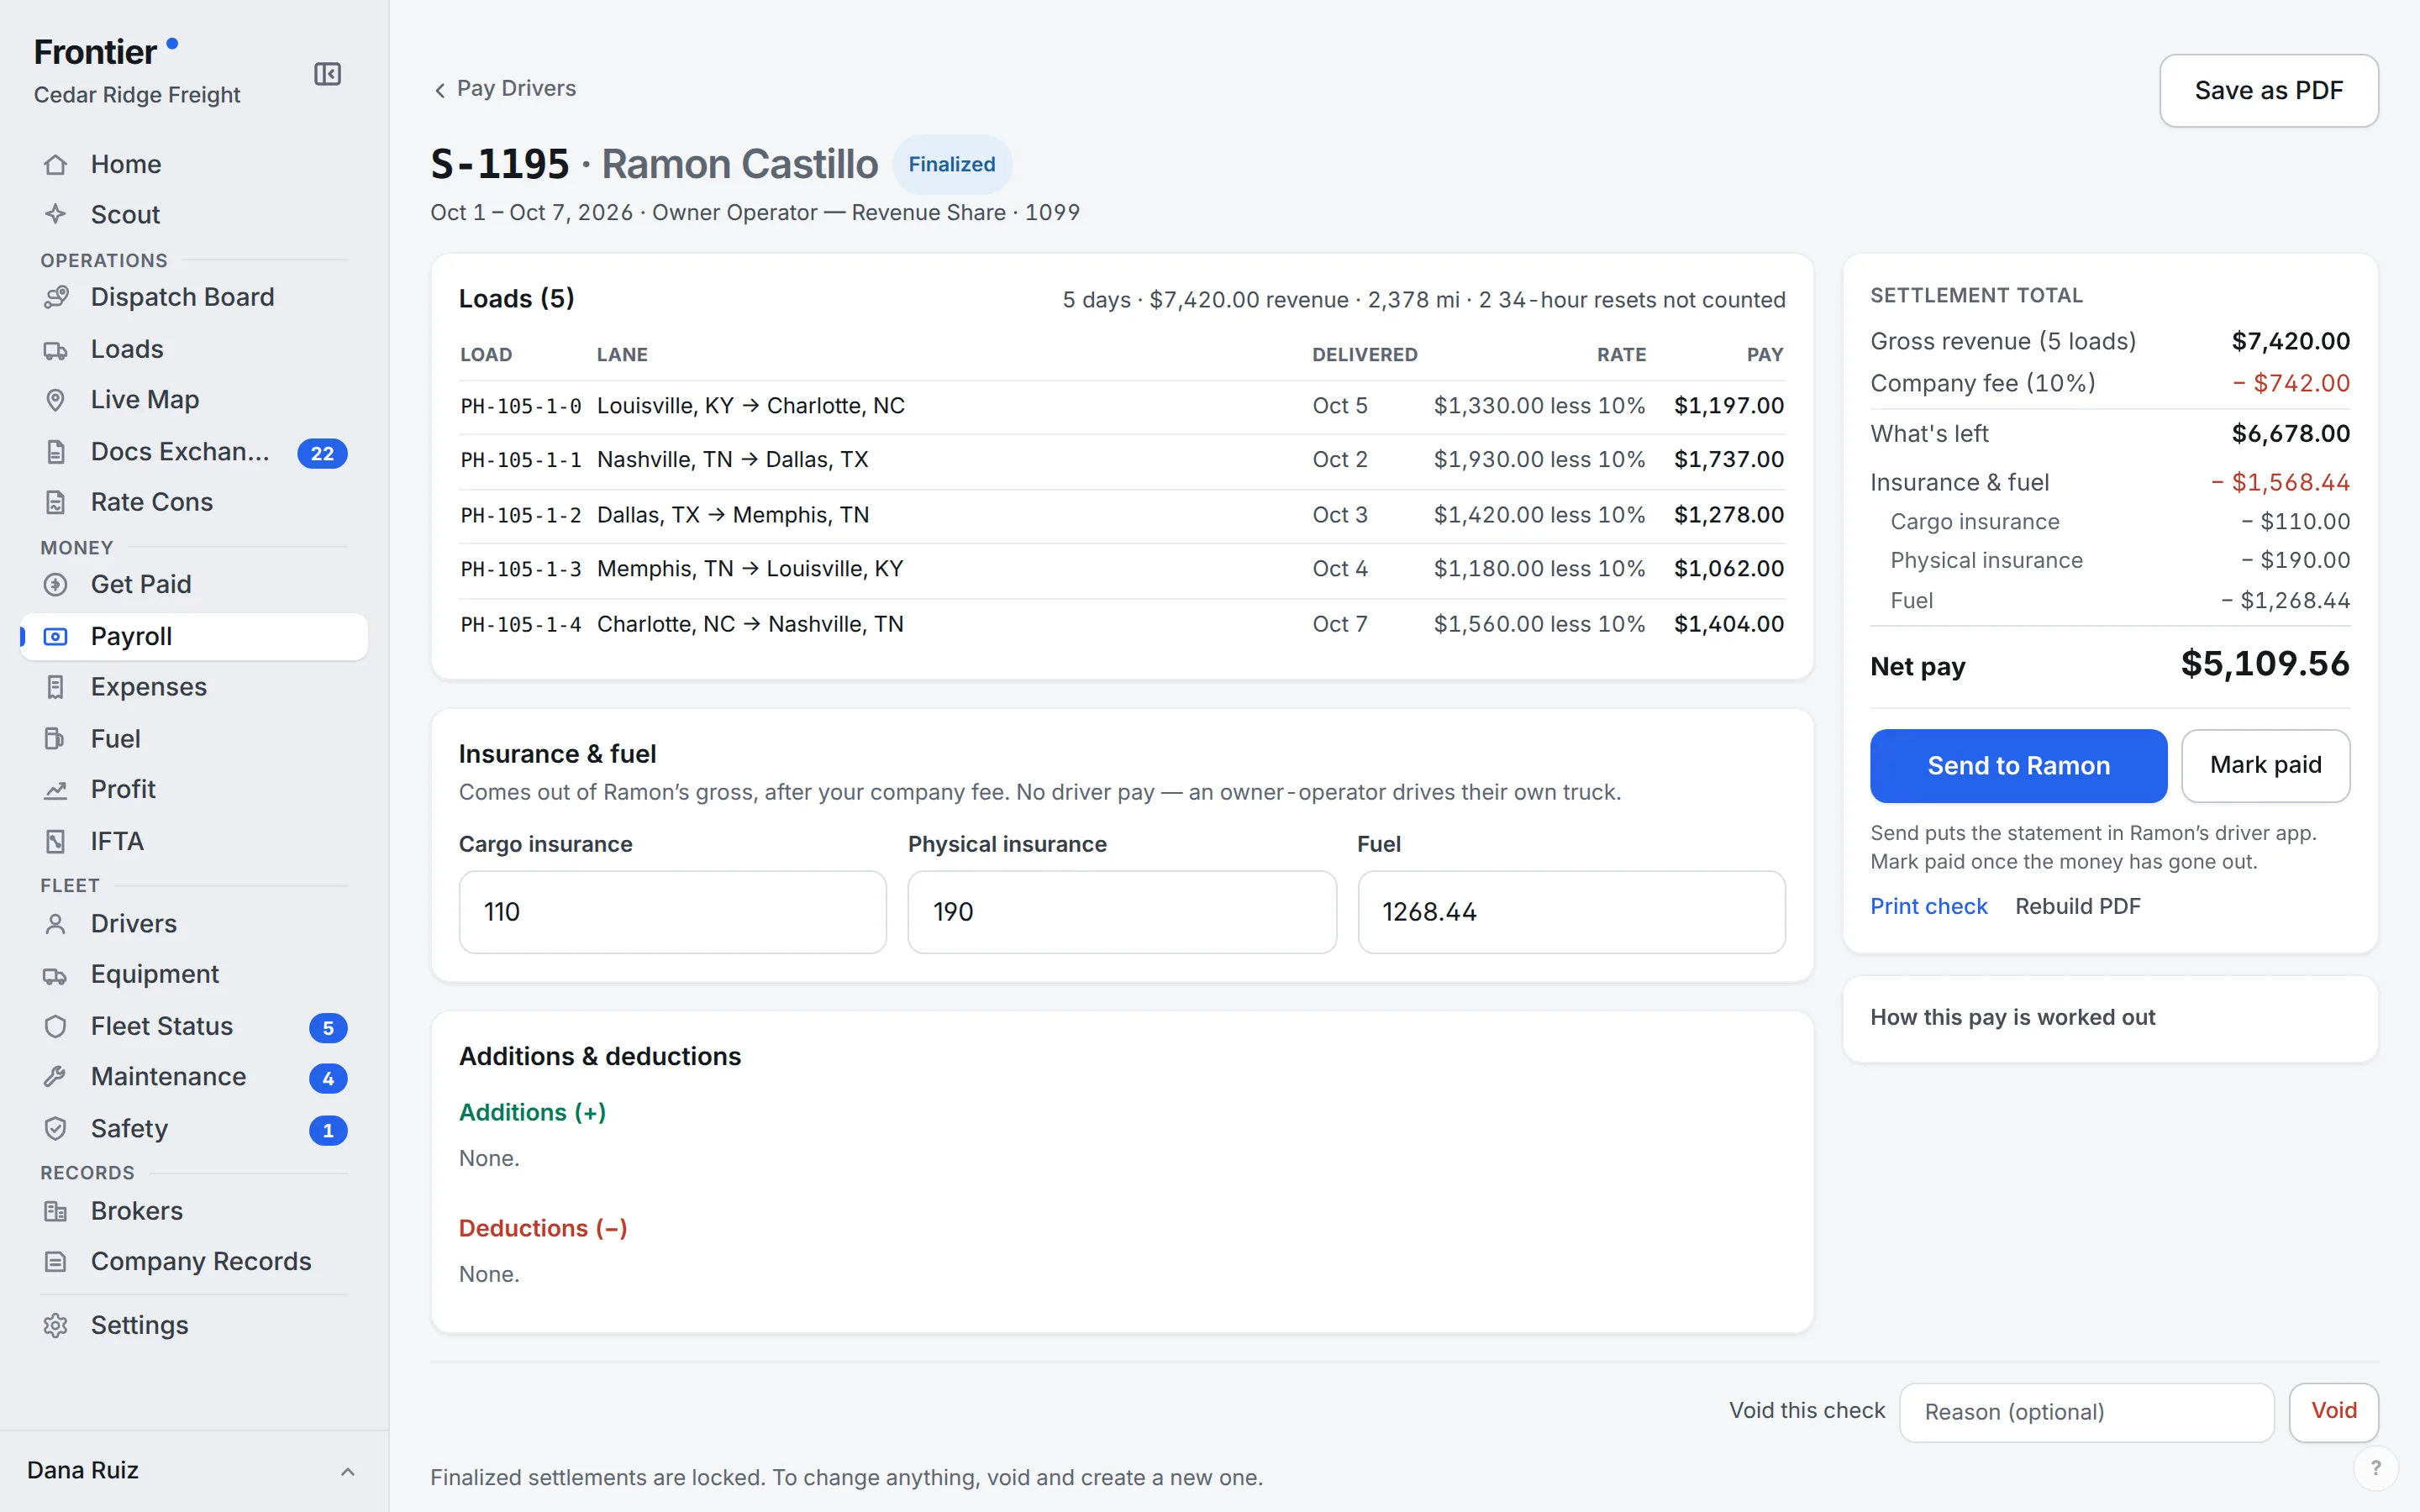Screen dimensions: 2420x1512
Task: Click Brokers in Records section
Action: tap(194, 1211)
